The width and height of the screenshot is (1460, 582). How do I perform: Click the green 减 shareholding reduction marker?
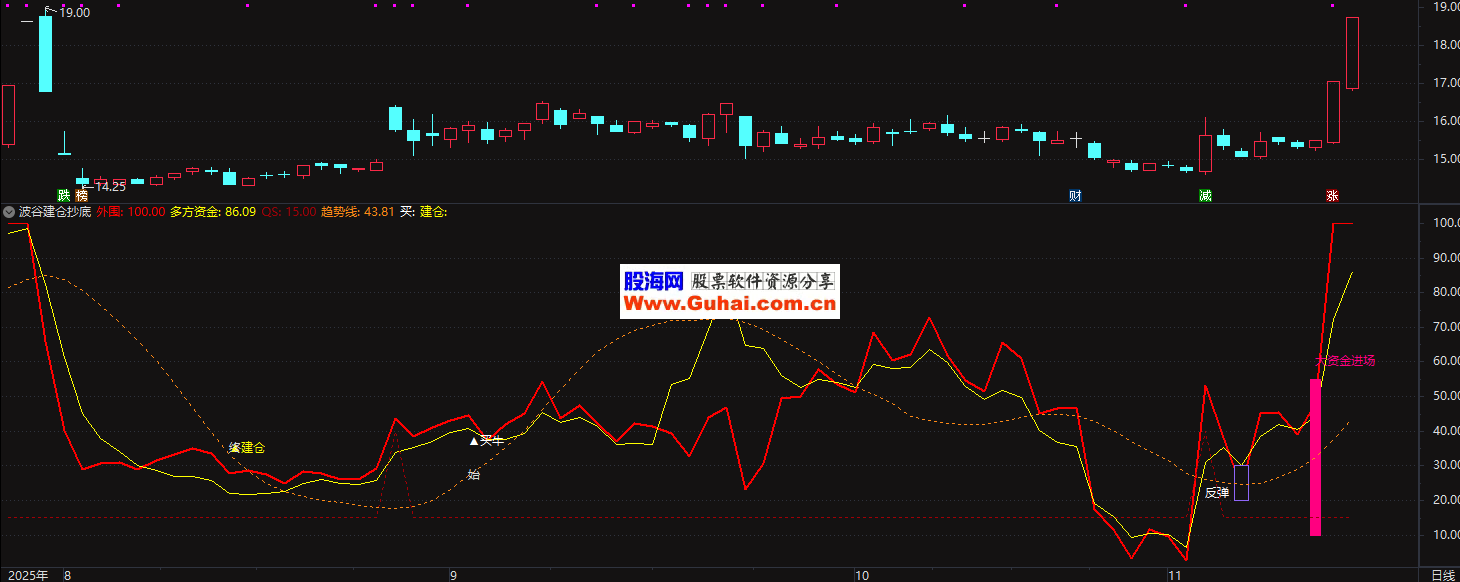click(1205, 196)
